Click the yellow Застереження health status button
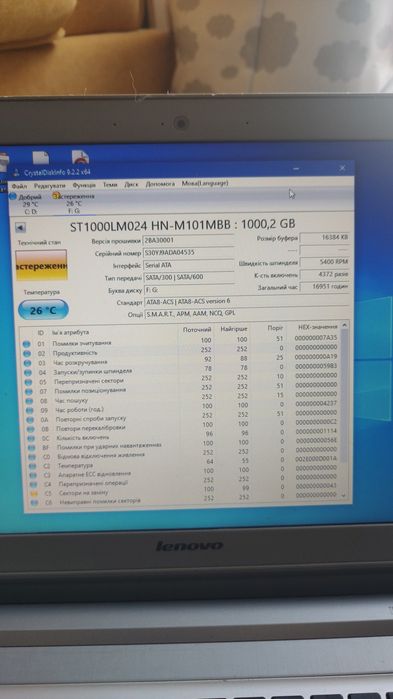 click(41, 265)
